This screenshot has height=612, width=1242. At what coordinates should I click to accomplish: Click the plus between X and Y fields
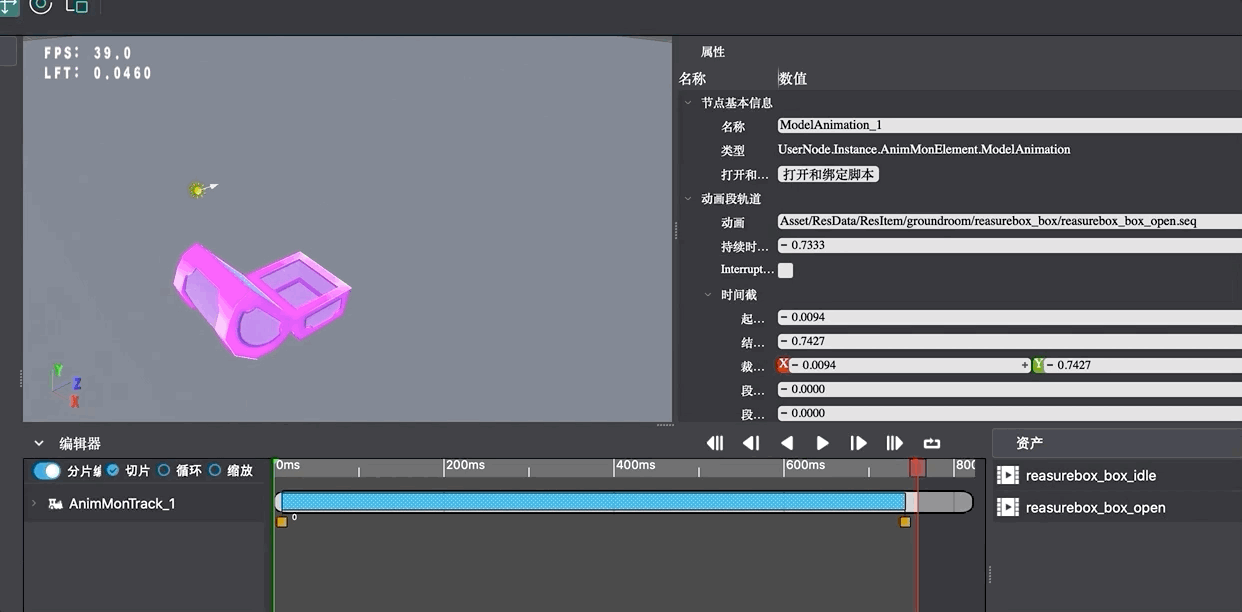1025,366
